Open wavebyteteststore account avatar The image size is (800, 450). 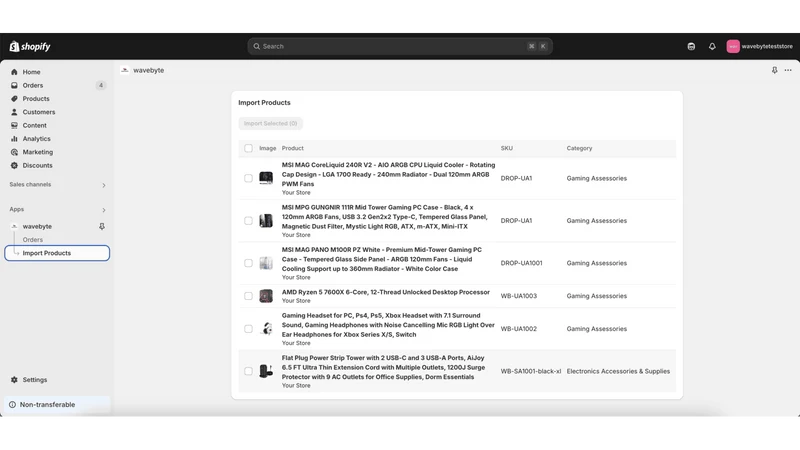(x=733, y=46)
